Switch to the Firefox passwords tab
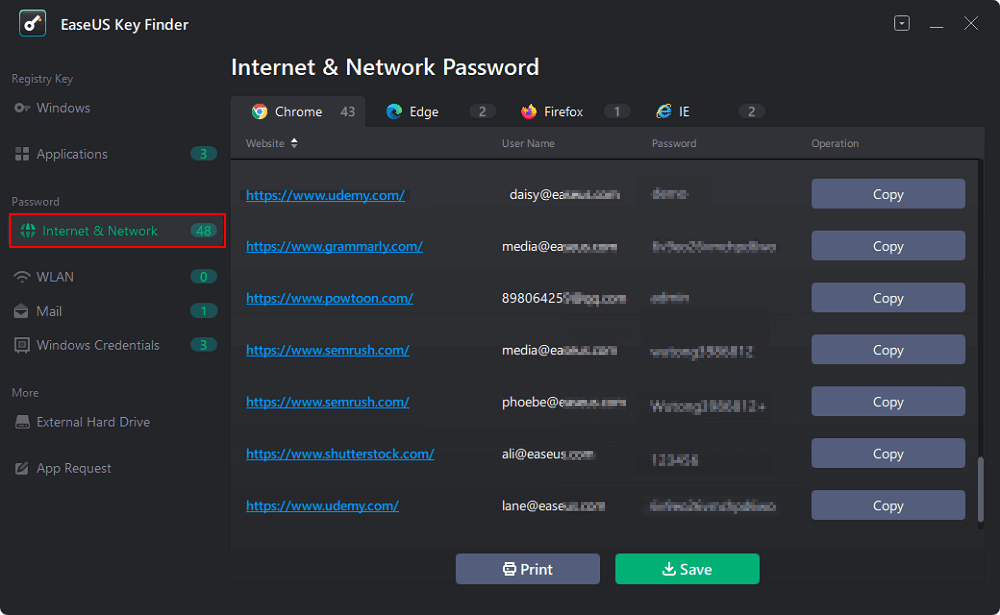Screen dimensions: 1000x615 pyautogui.click(x=563, y=112)
